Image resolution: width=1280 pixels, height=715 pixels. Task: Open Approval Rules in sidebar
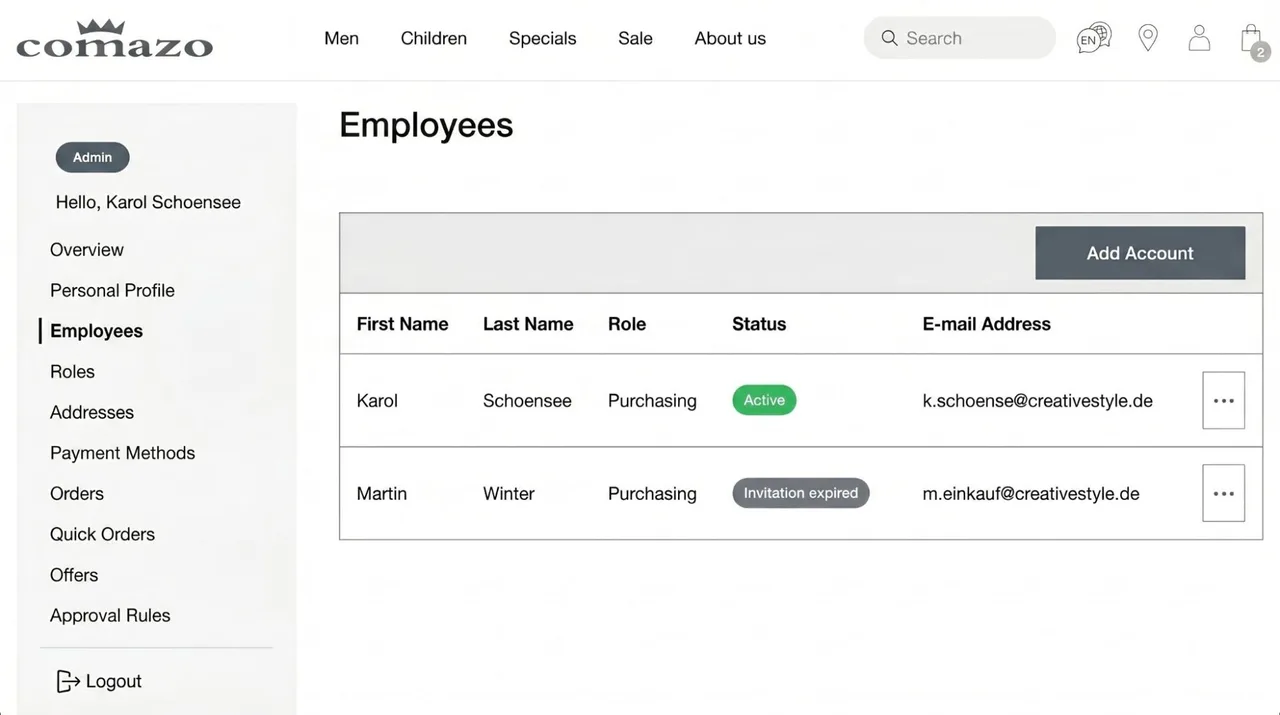tap(110, 615)
